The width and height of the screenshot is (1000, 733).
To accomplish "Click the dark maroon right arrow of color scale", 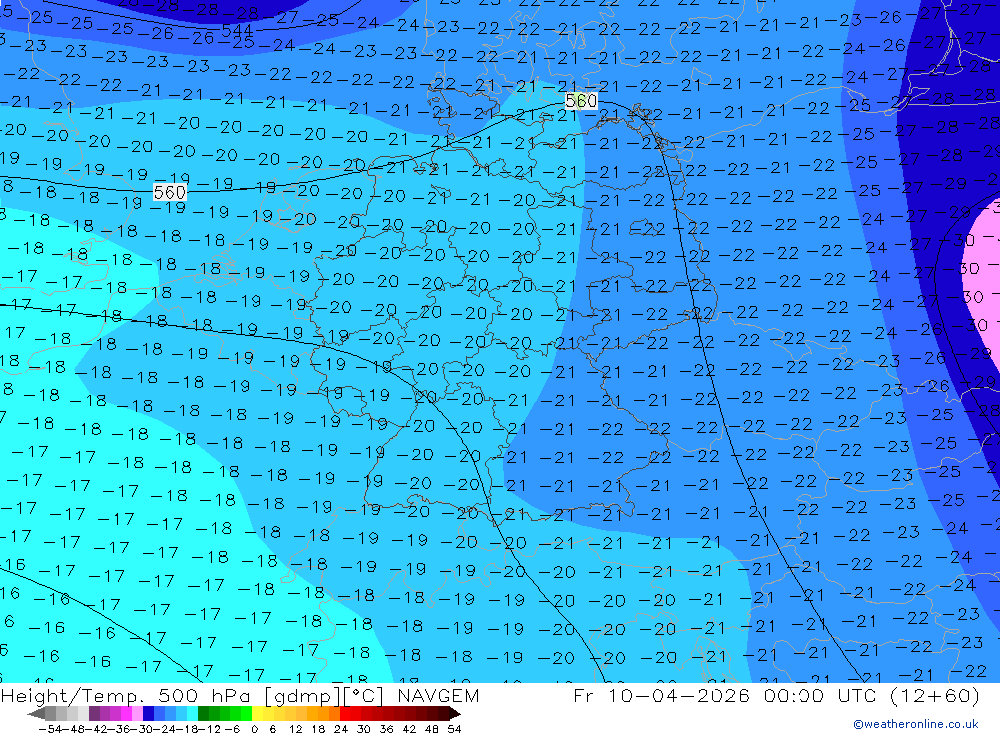I will click(455, 714).
